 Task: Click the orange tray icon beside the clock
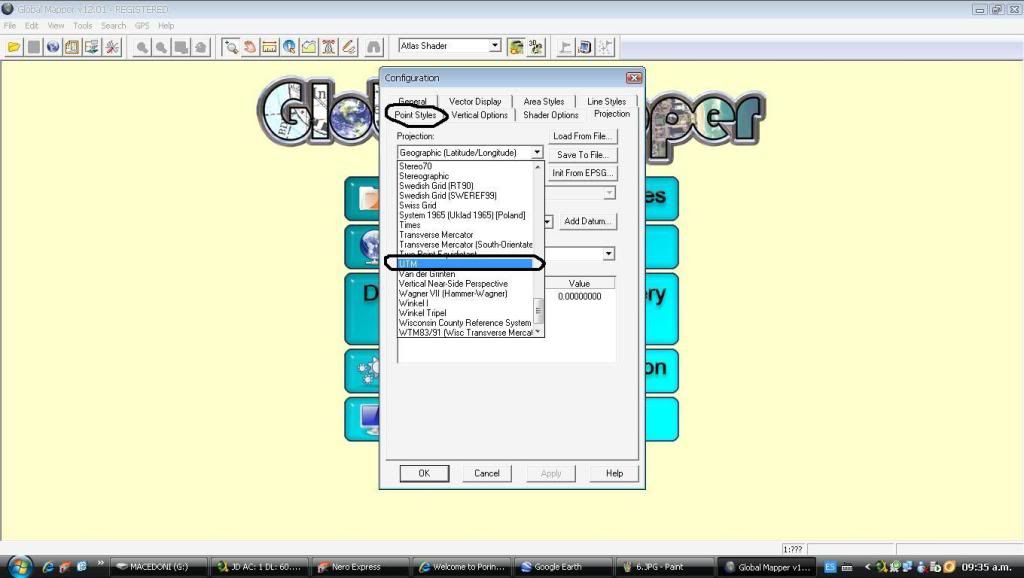pos(949,566)
